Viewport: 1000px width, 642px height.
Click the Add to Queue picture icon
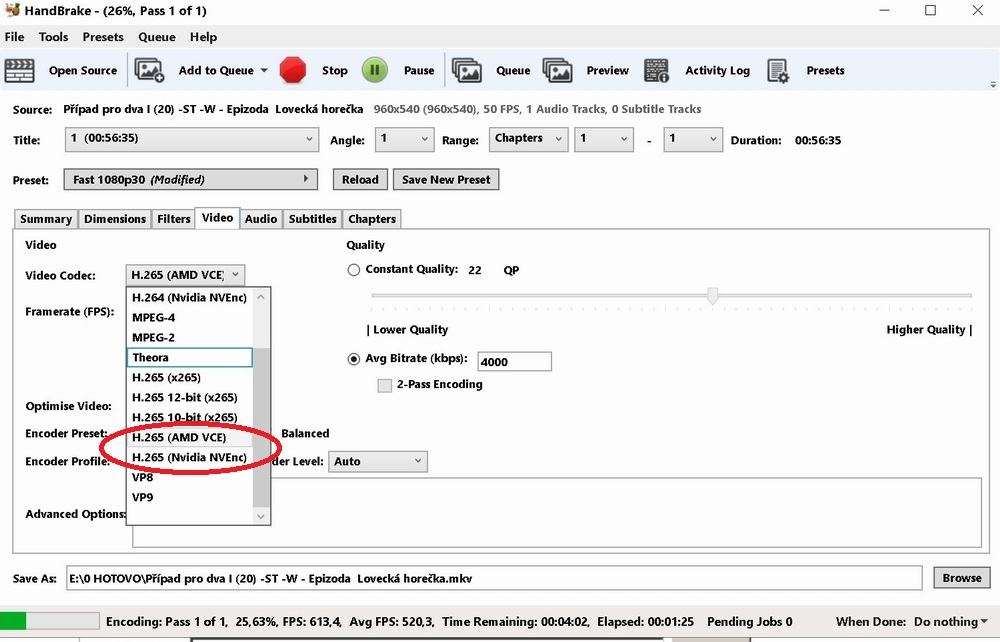point(150,70)
